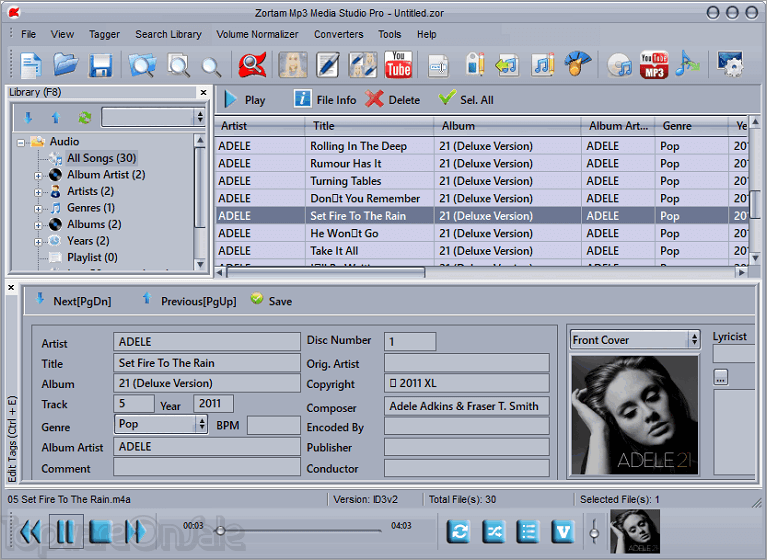Save library with the floppy disk icon

100,66
